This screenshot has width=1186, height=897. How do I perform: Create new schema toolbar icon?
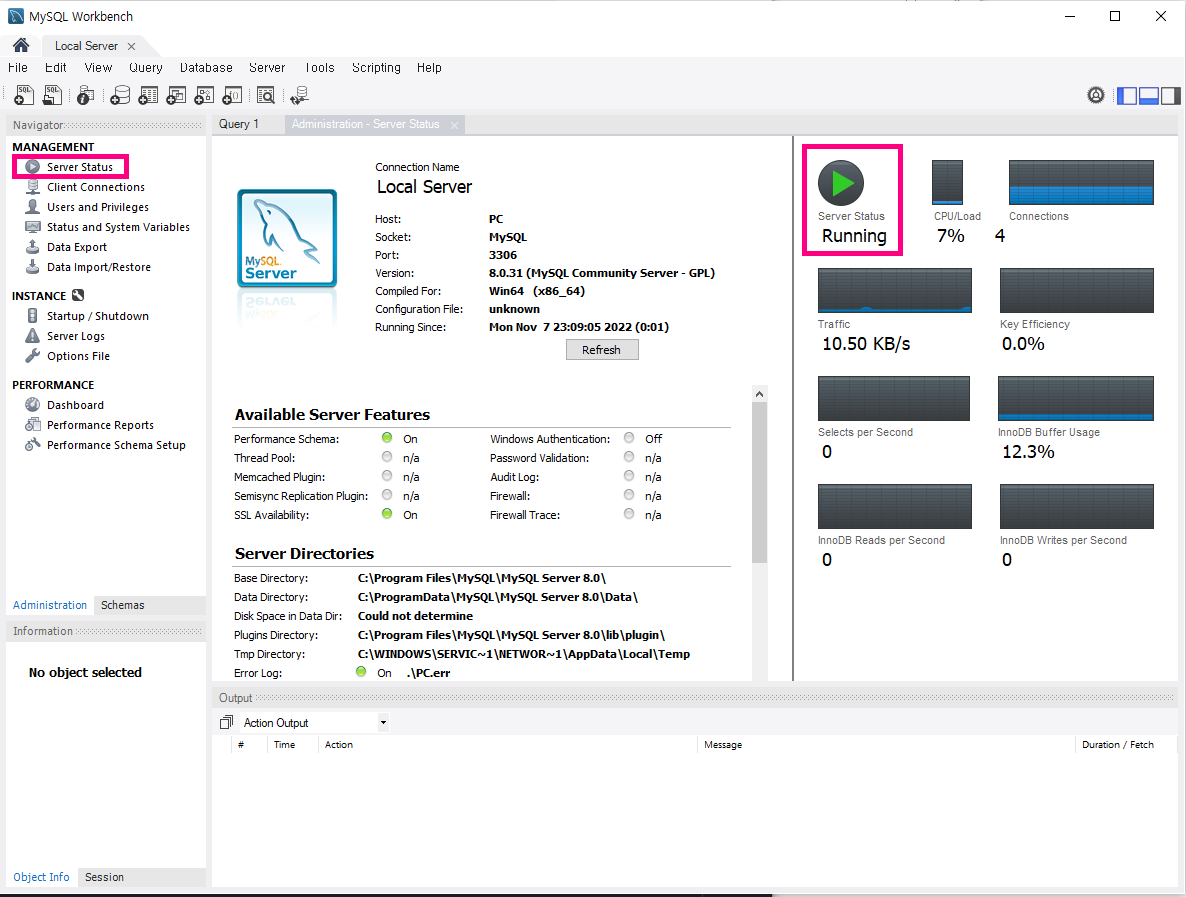click(x=120, y=95)
